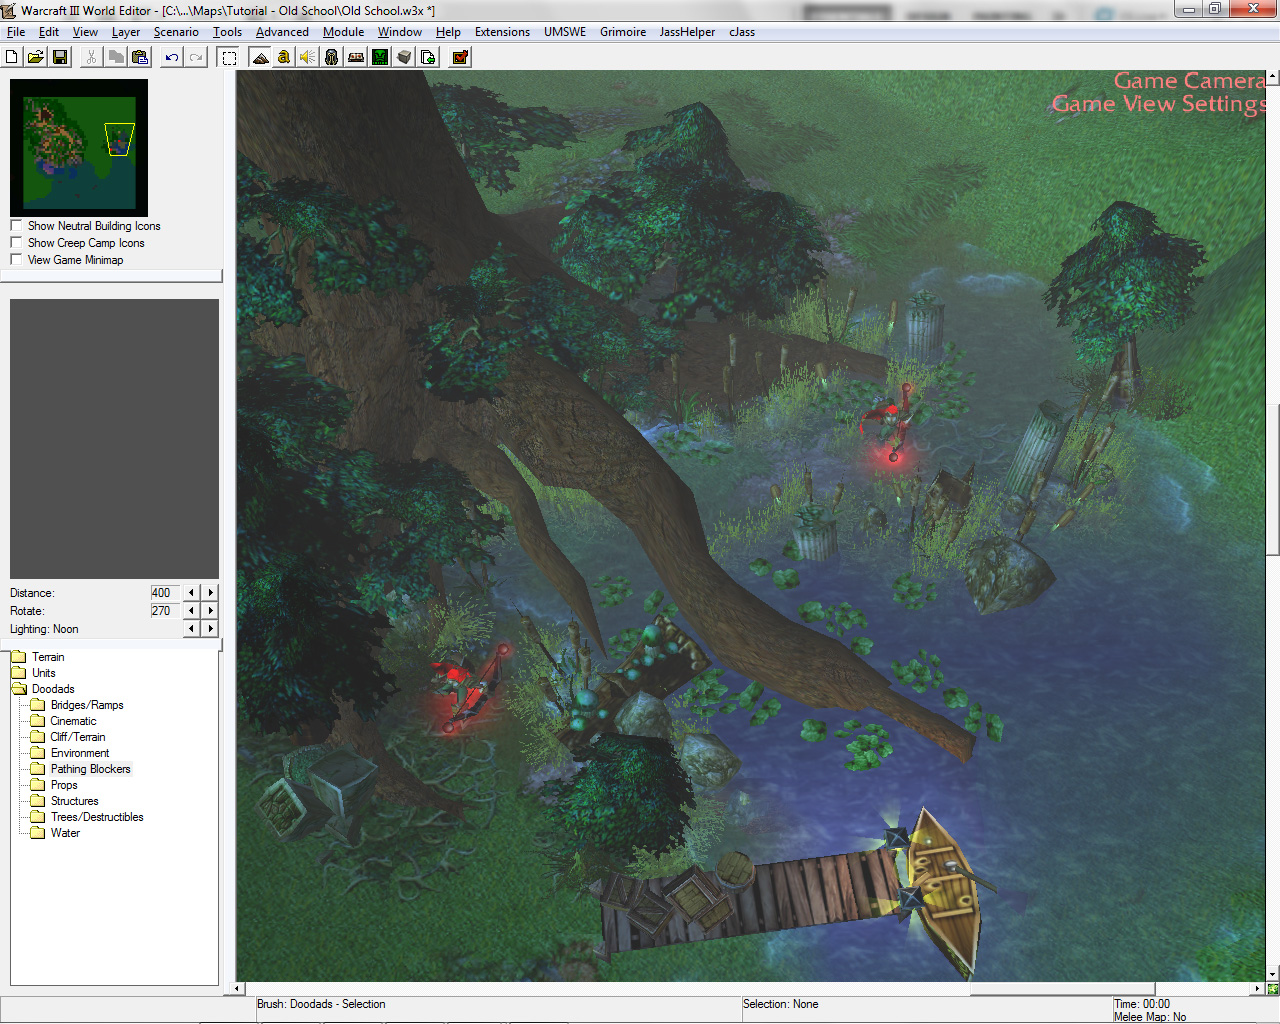Open the Import Manager icon

tap(428, 57)
